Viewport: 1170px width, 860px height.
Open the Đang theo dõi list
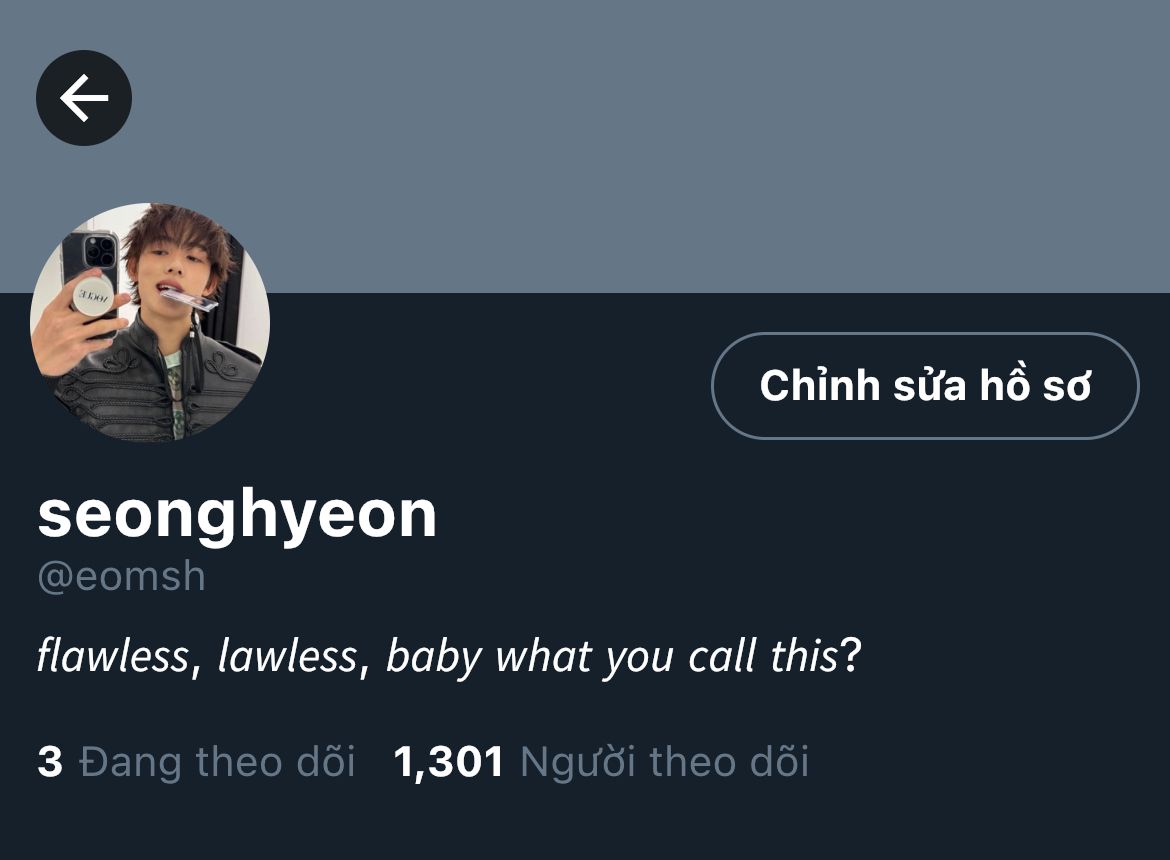[216, 762]
